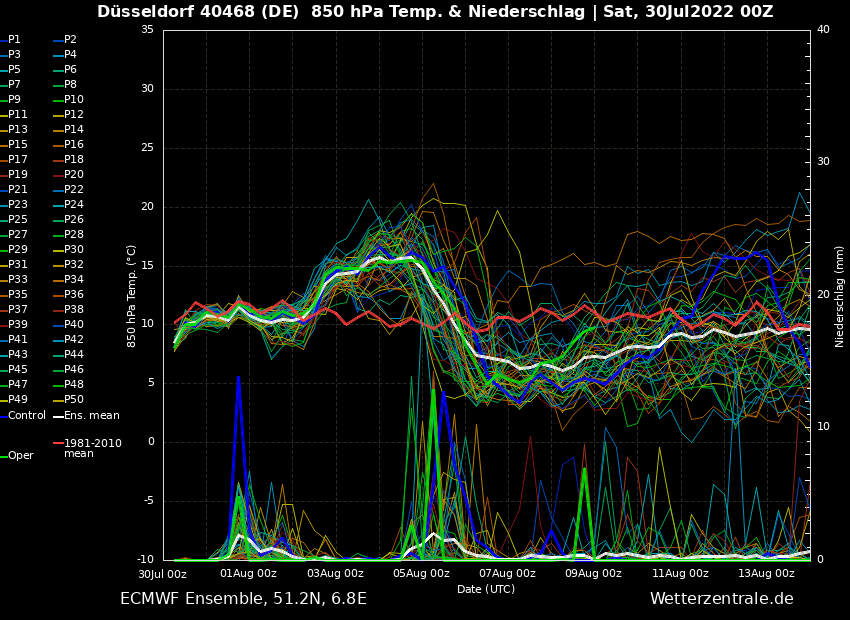Screen dimensions: 850x620
Task: Click the 850 hPa Temp. axis label
Action: click(131, 296)
